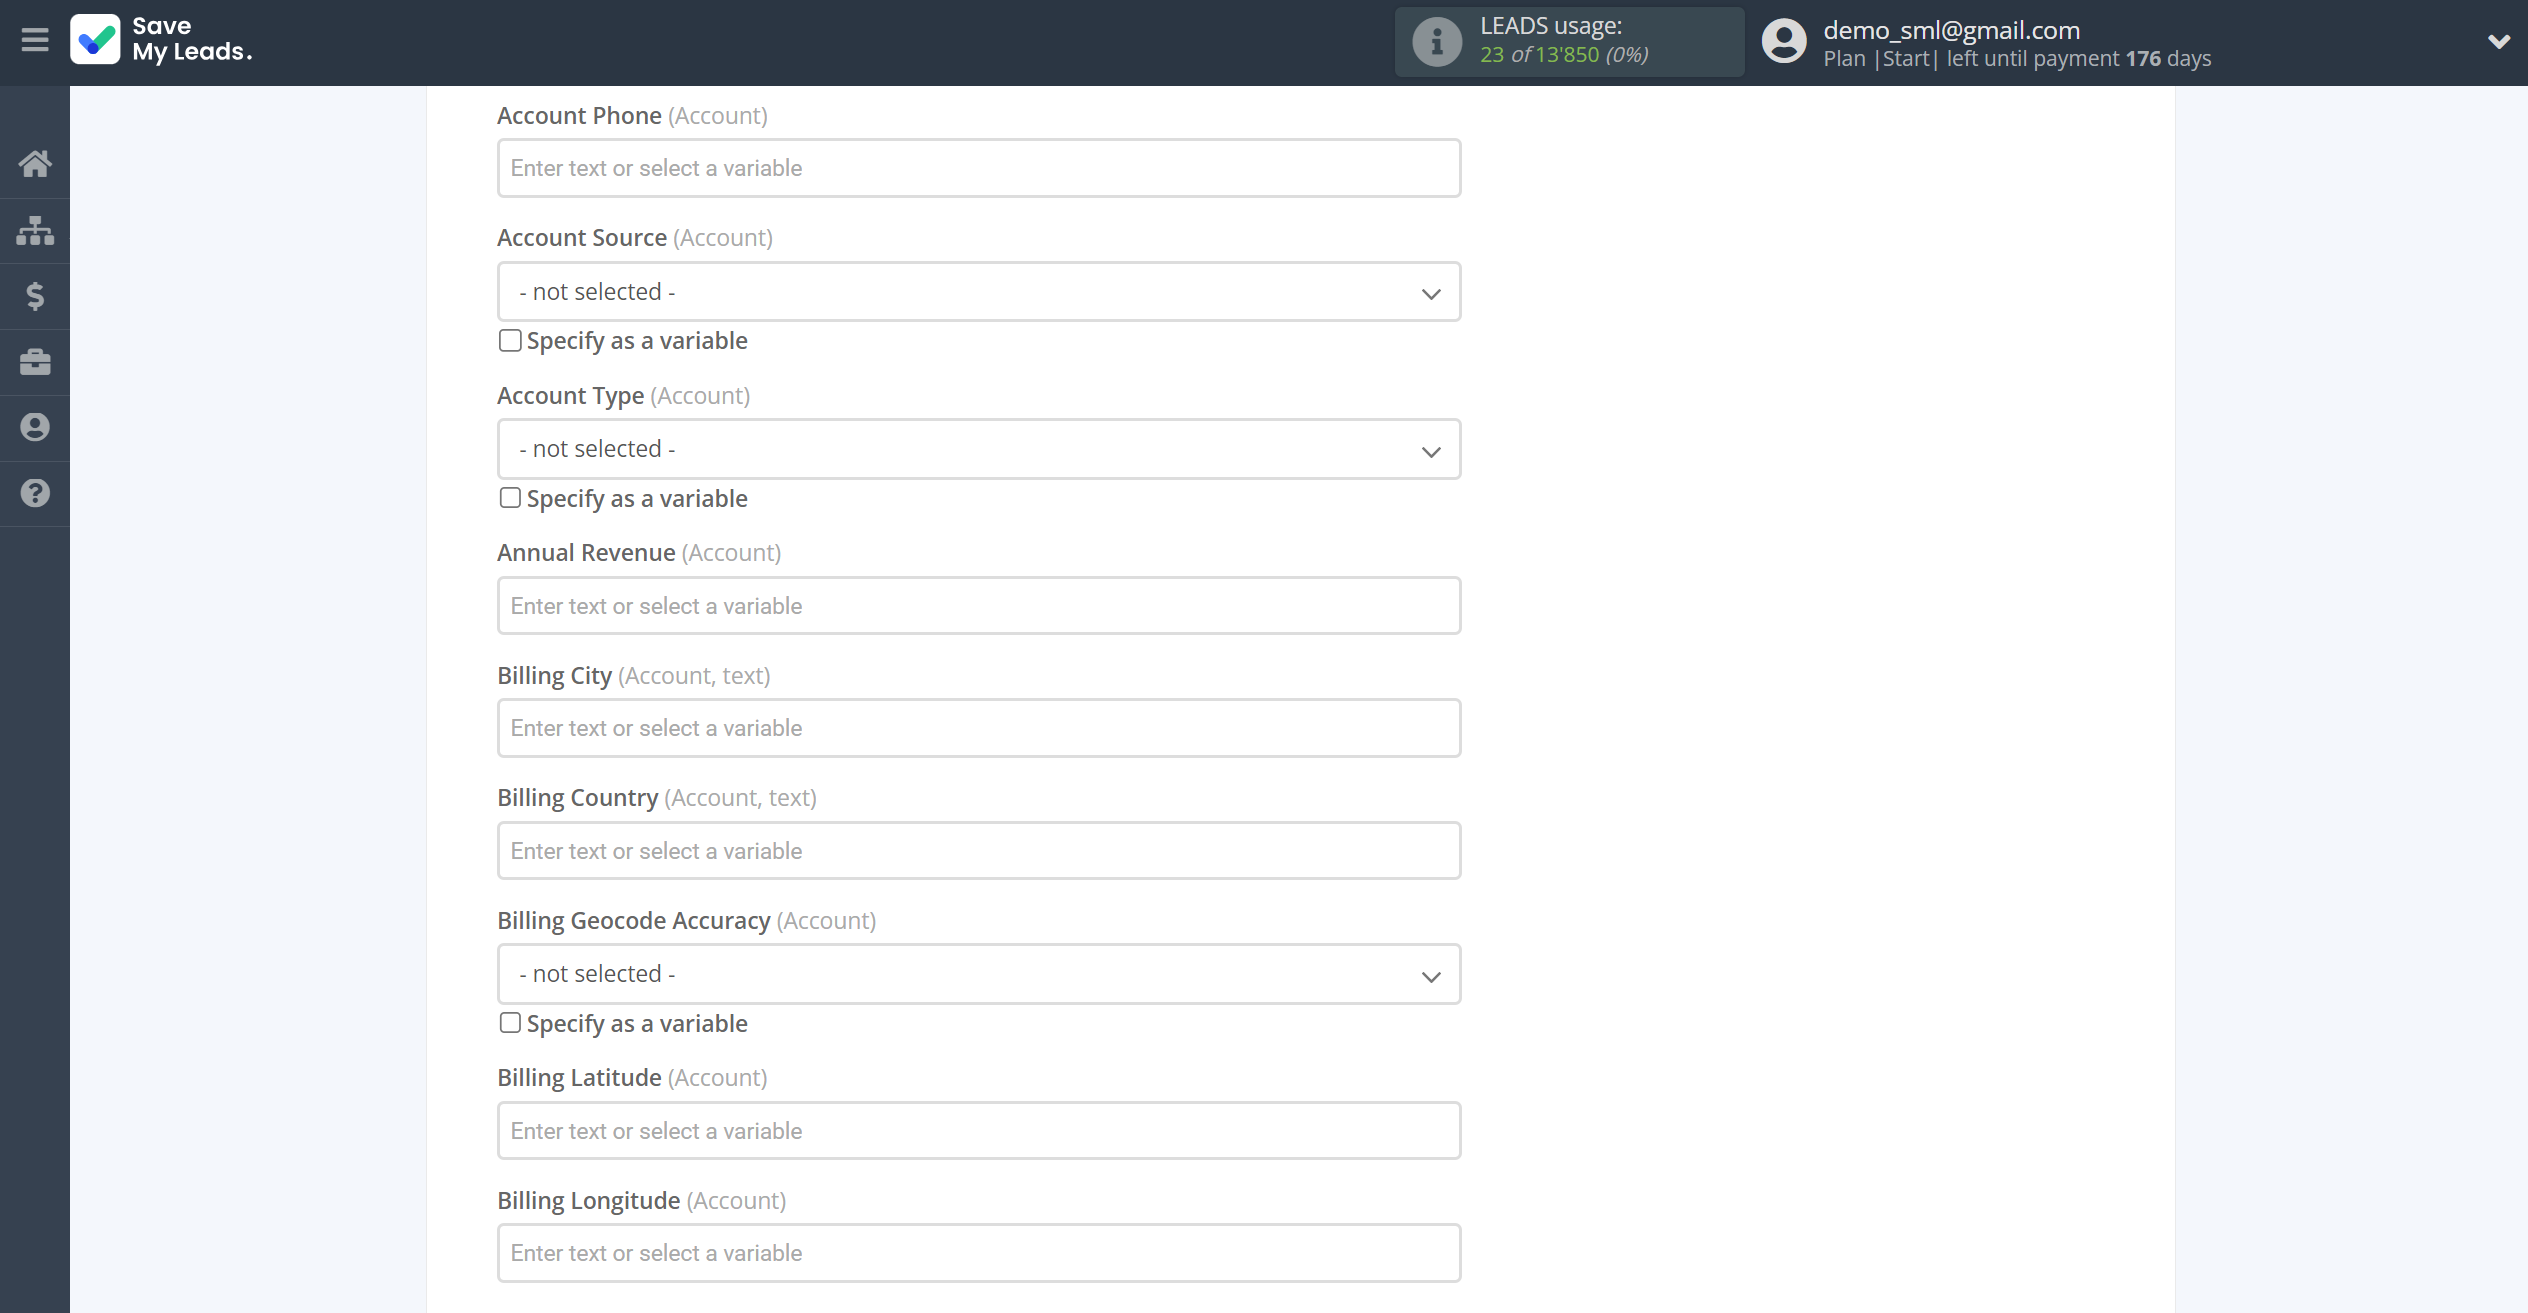Open the hamburger menu icon
Viewport: 2528px width, 1313px height.
pos(35,40)
